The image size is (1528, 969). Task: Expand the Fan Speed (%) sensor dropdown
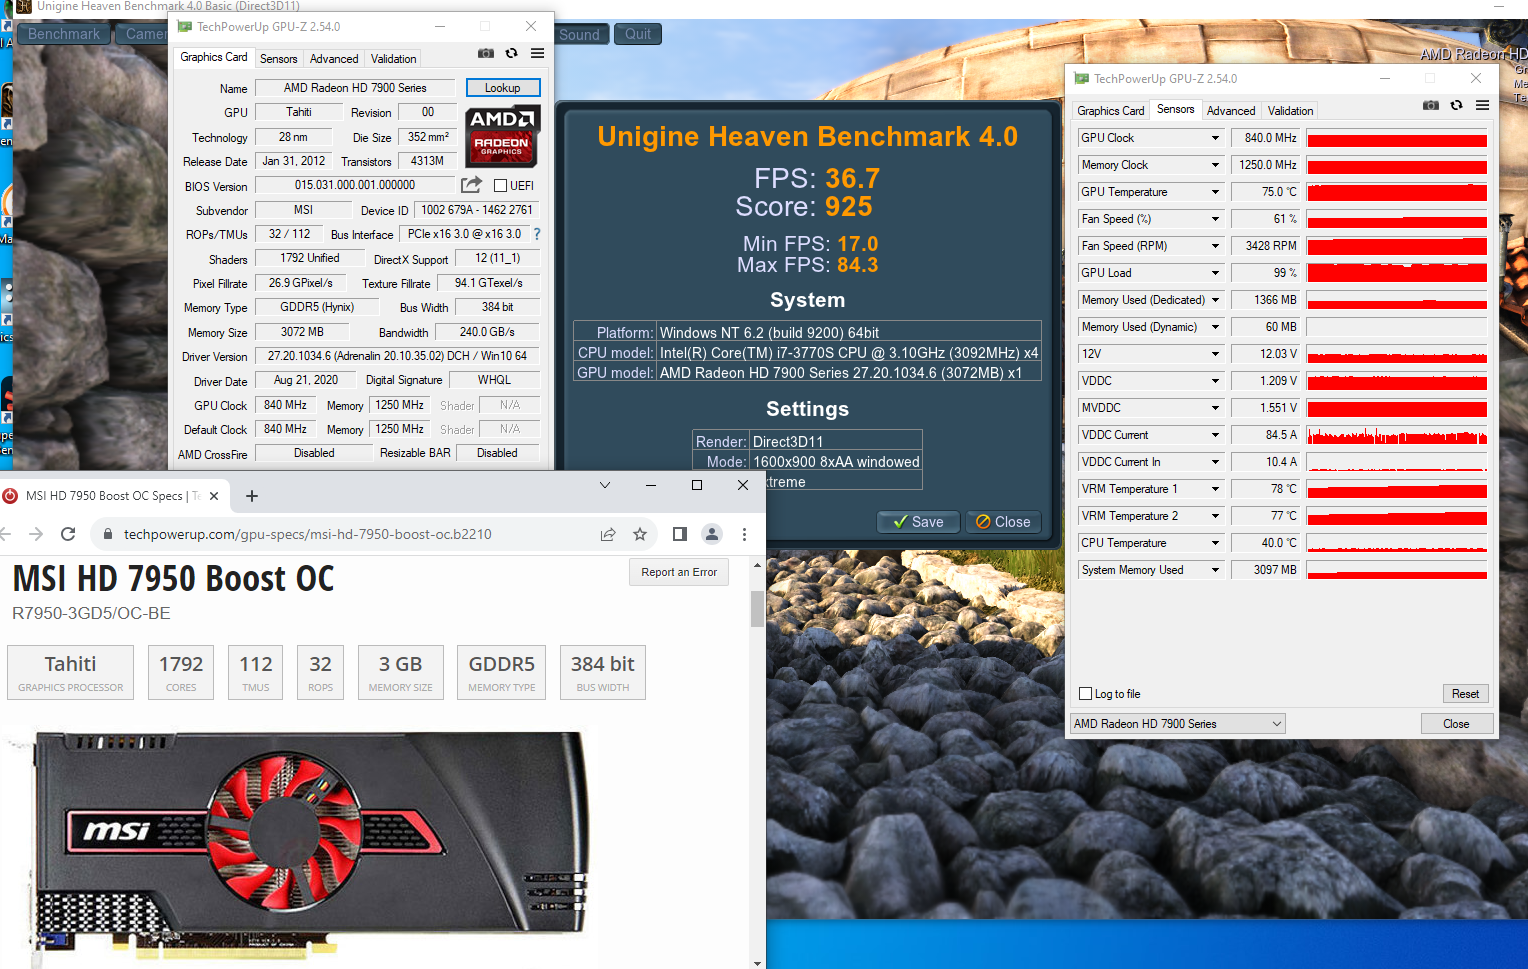point(1216,219)
